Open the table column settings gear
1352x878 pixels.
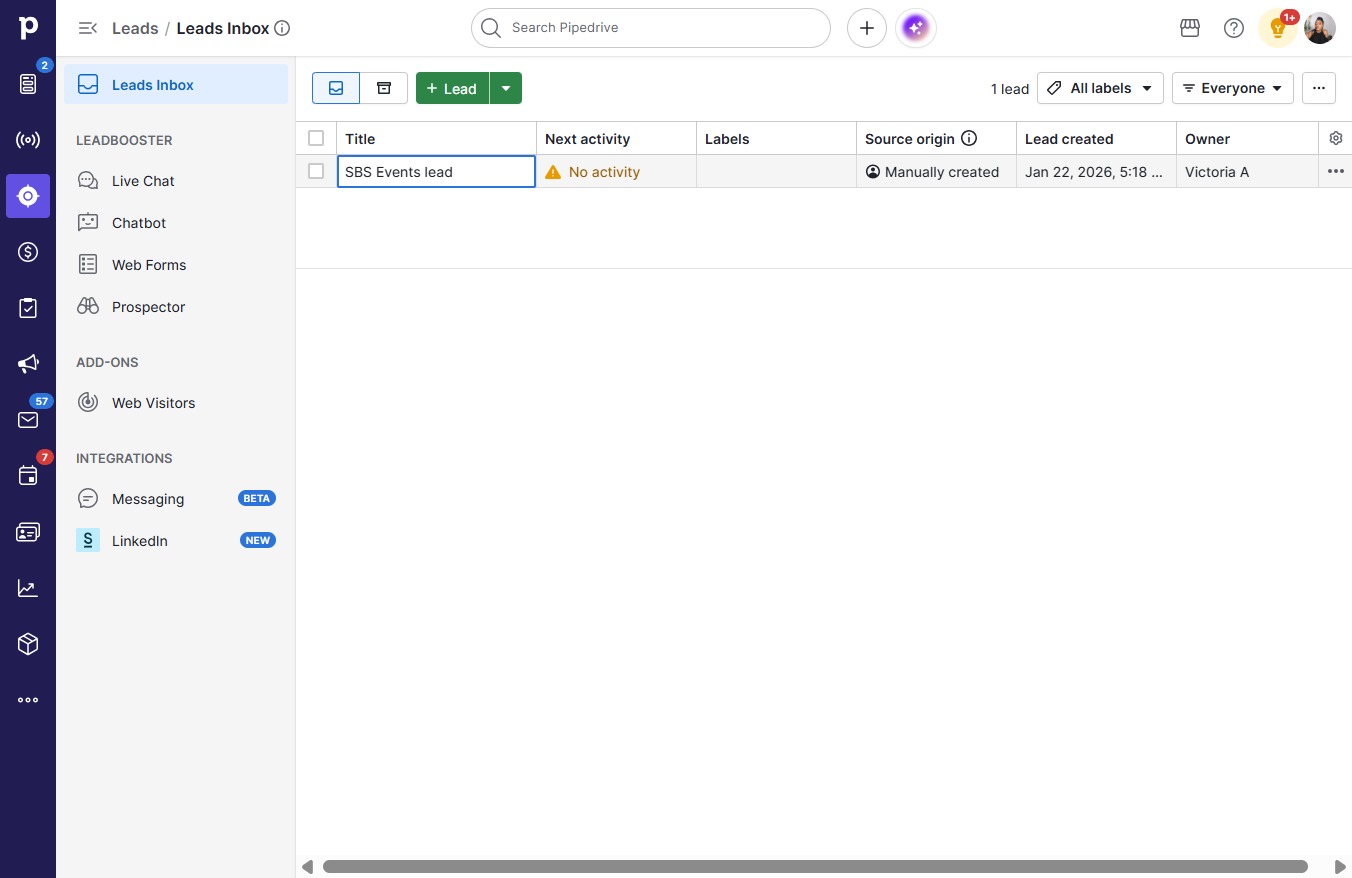click(x=1336, y=138)
